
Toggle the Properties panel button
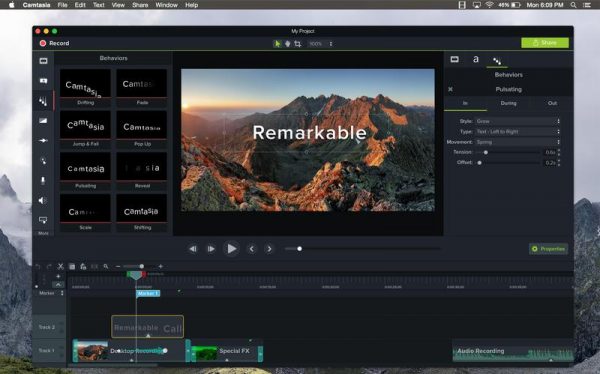549,249
